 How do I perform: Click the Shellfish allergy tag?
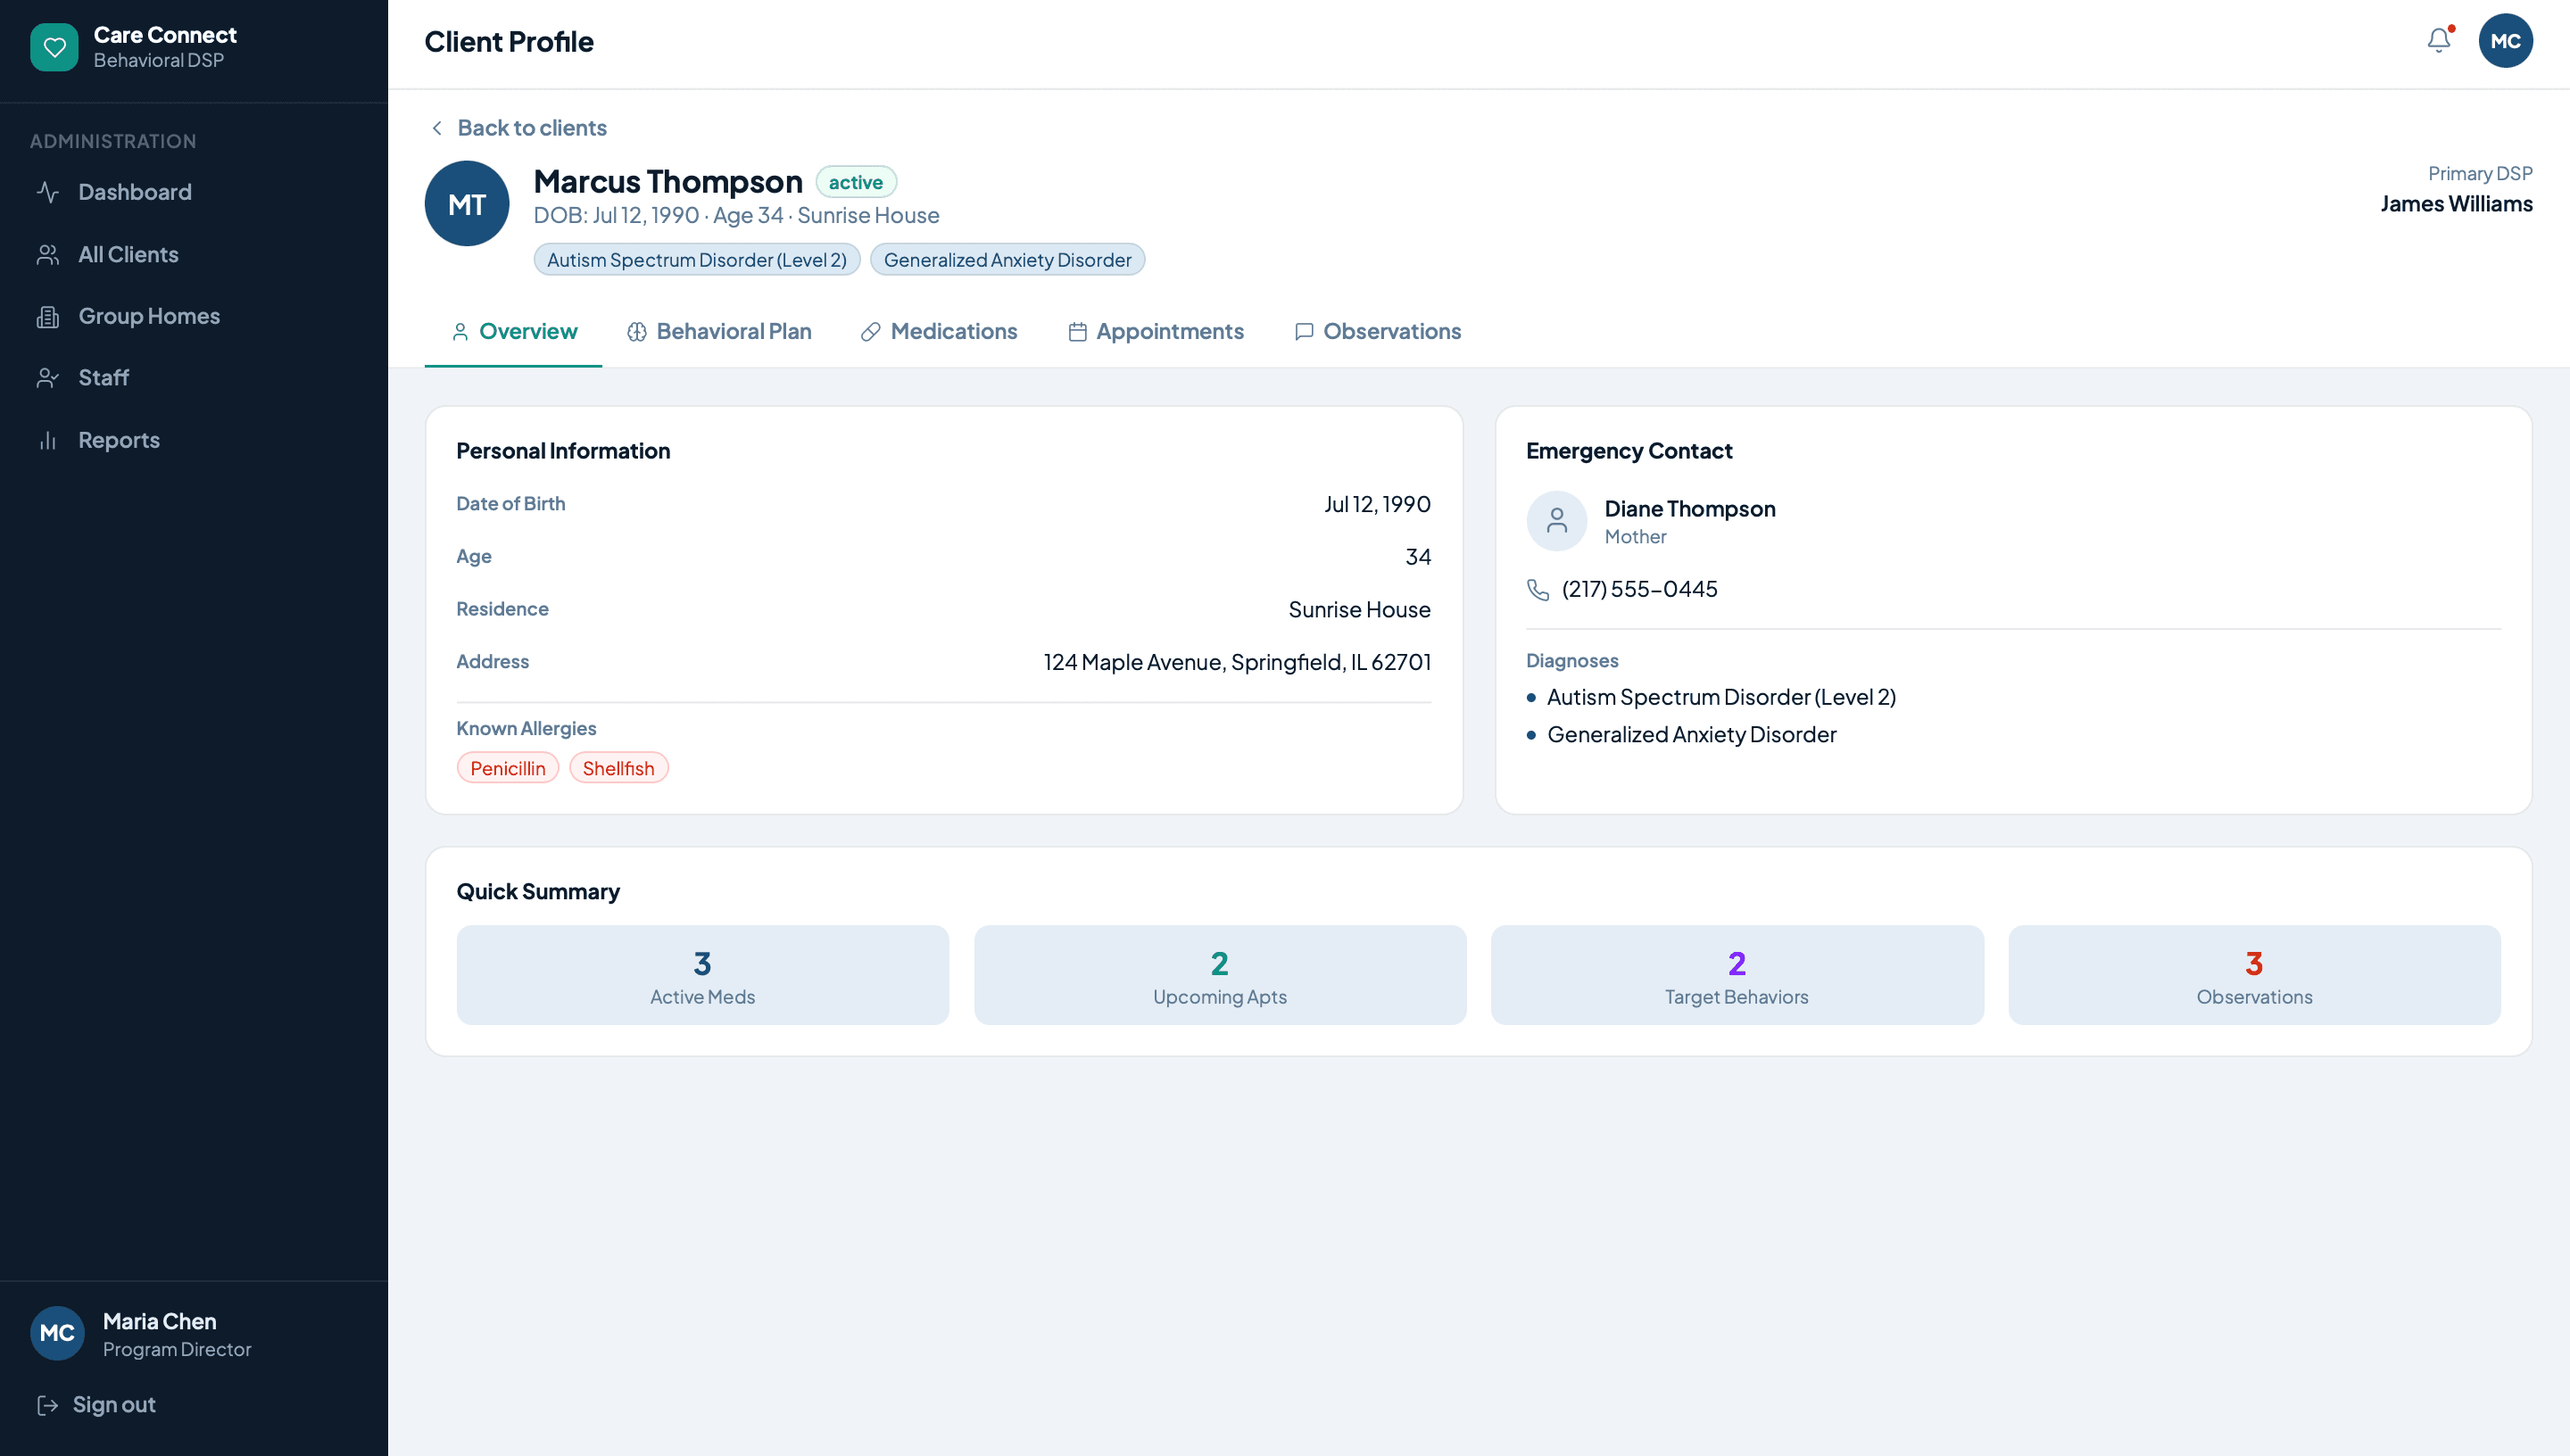tap(618, 768)
